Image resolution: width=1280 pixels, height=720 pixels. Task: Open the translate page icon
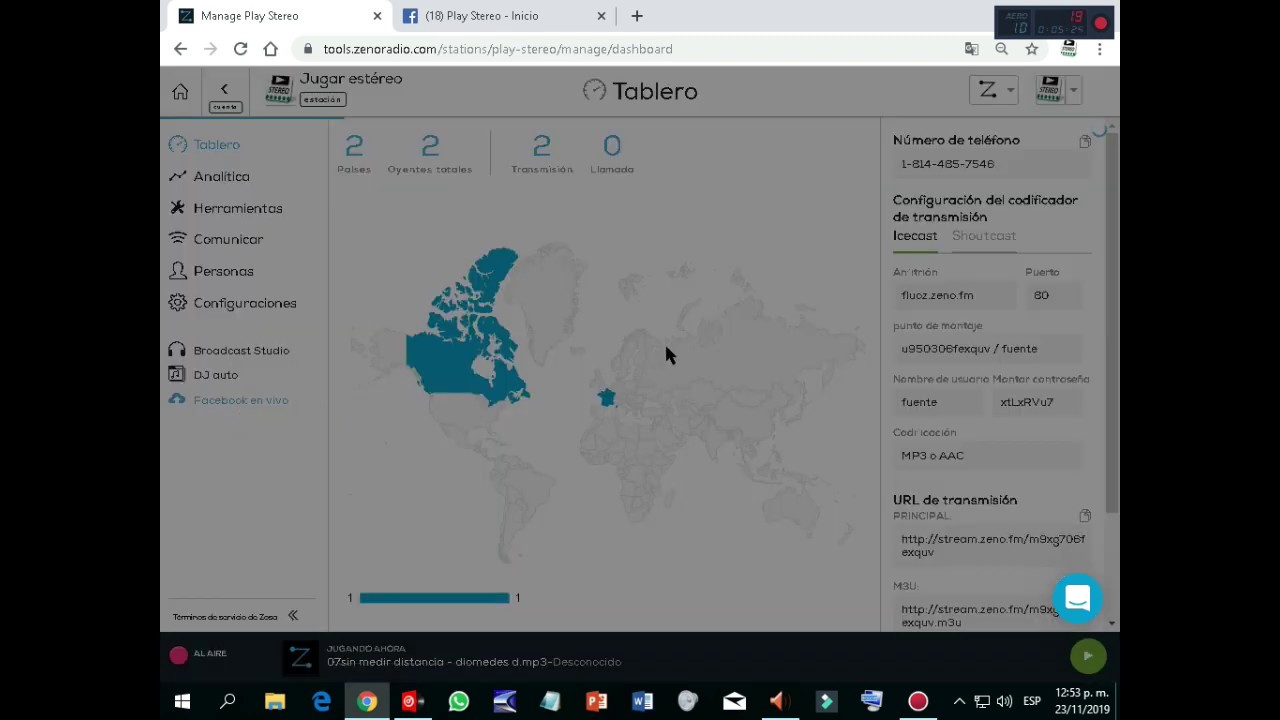tap(971, 49)
